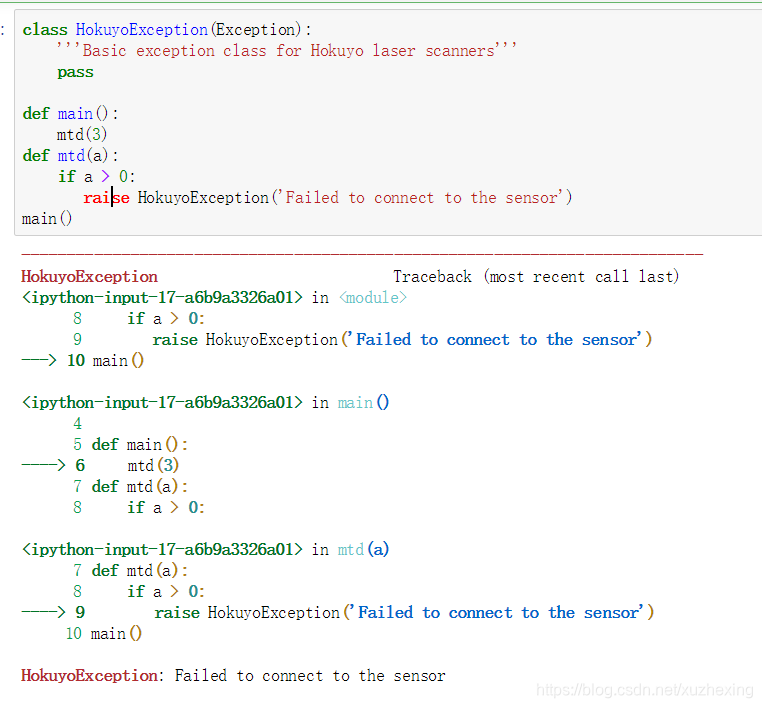Click the final 'main()' call in code cell
Viewport: 762px width, 708px height.
pos(47,219)
